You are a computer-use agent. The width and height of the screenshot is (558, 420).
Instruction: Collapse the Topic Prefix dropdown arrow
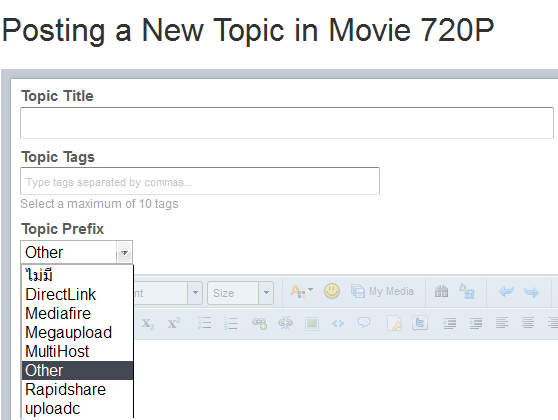(x=124, y=253)
